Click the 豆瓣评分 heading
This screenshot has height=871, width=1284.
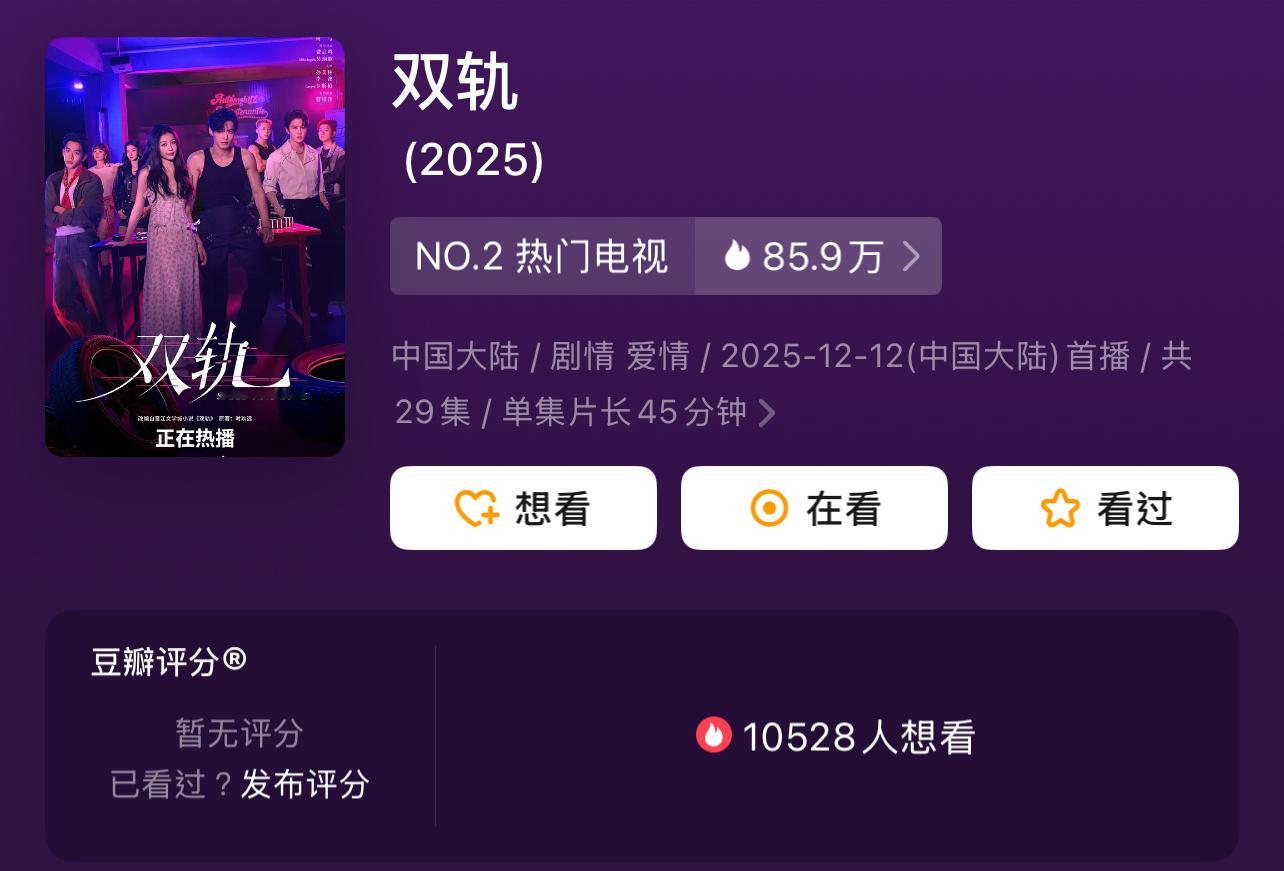click(x=155, y=661)
